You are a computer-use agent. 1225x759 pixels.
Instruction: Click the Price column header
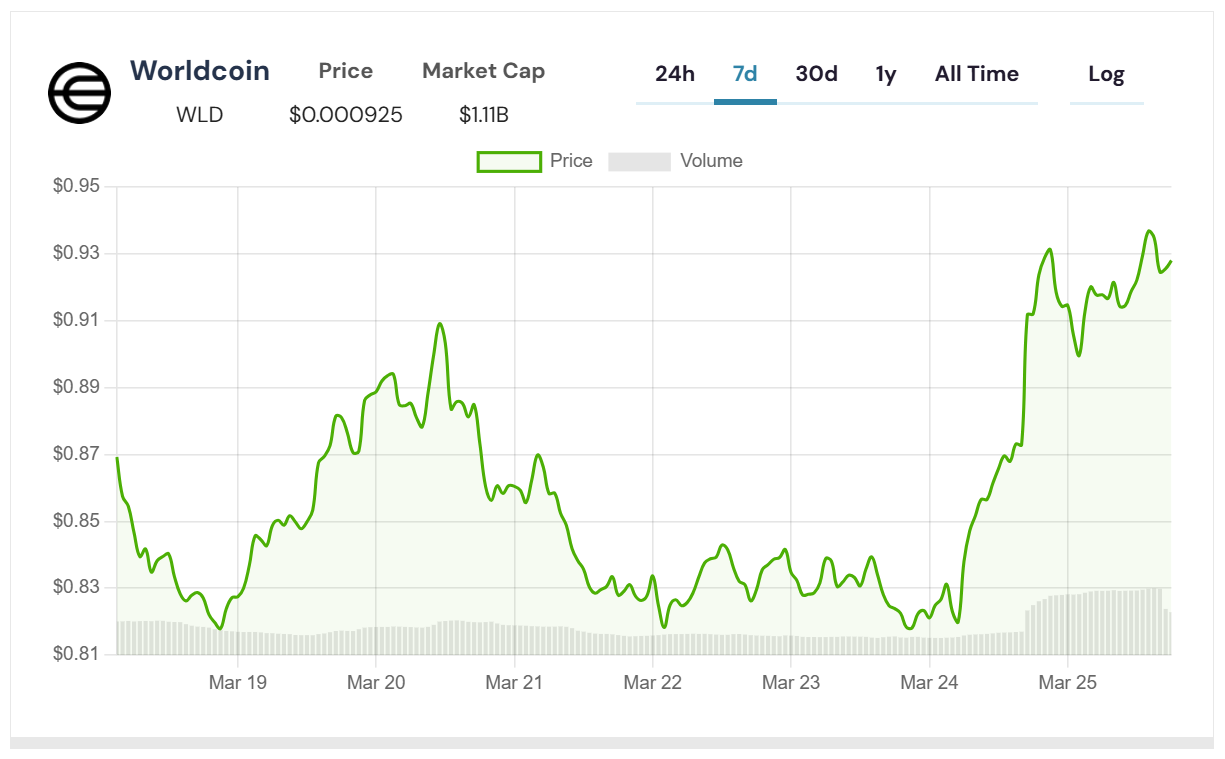(346, 71)
